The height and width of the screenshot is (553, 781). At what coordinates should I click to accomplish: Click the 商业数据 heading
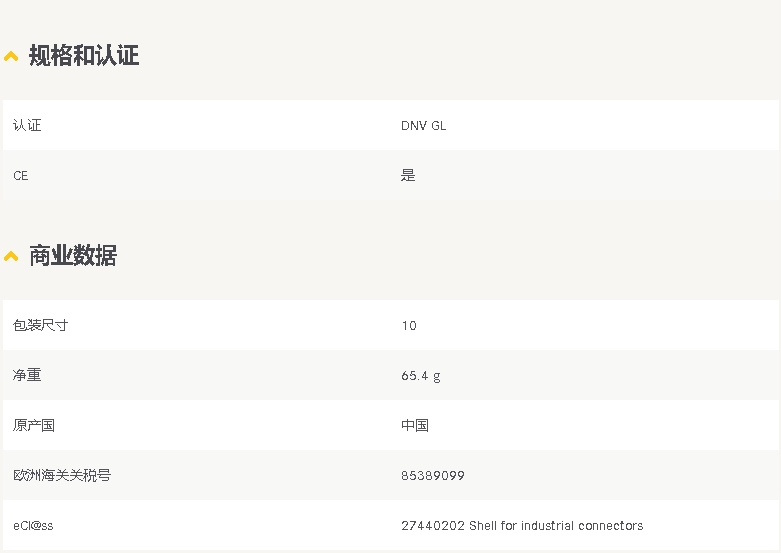click(73, 256)
